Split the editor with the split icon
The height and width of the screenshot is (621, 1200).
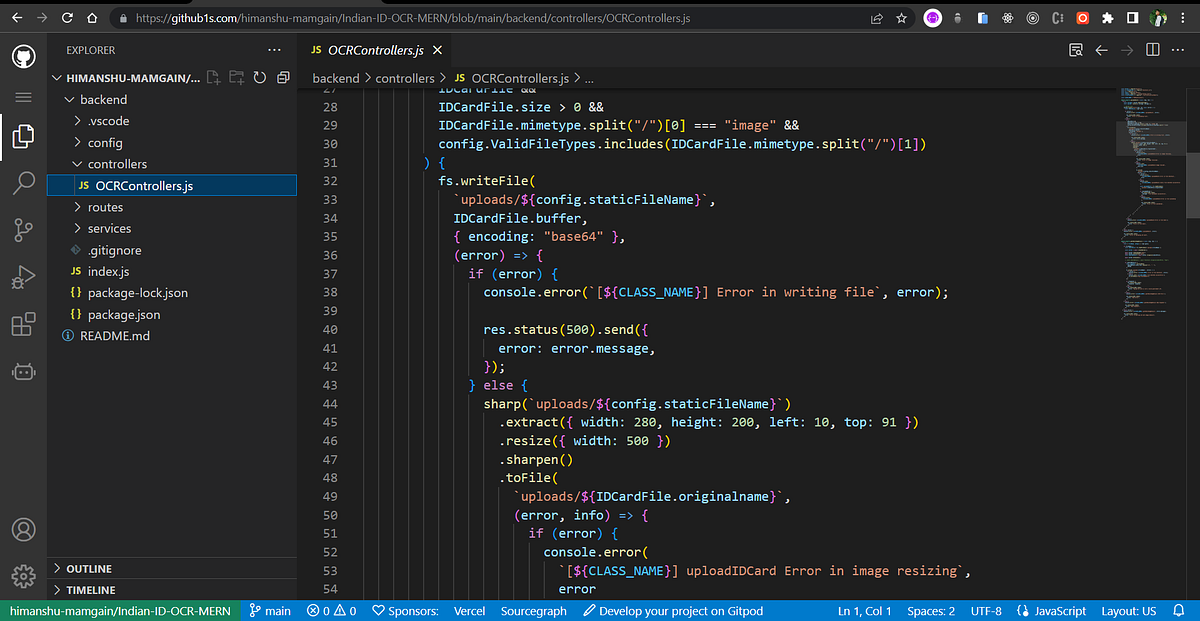point(1152,49)
